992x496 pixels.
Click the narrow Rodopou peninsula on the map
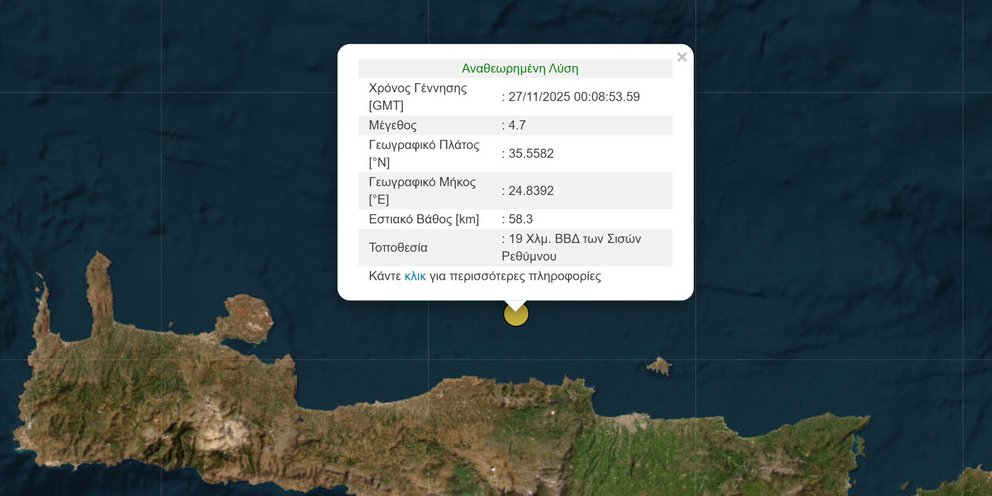coord(98,290)
